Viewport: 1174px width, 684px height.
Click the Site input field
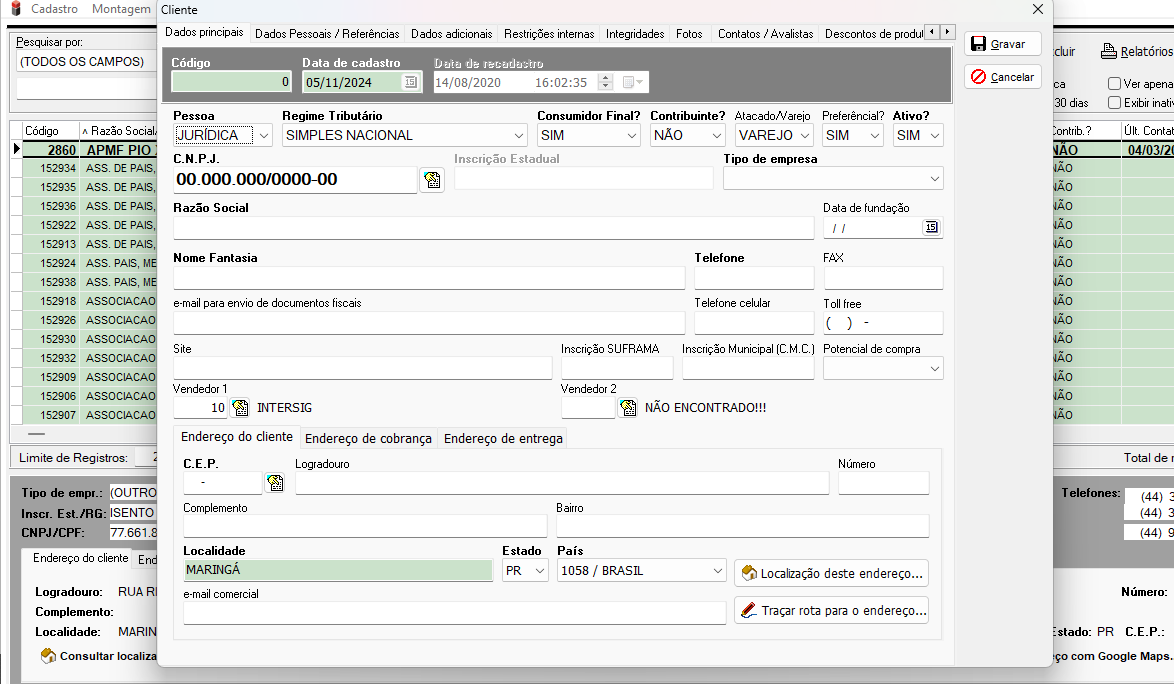click(x=362, y=368)
